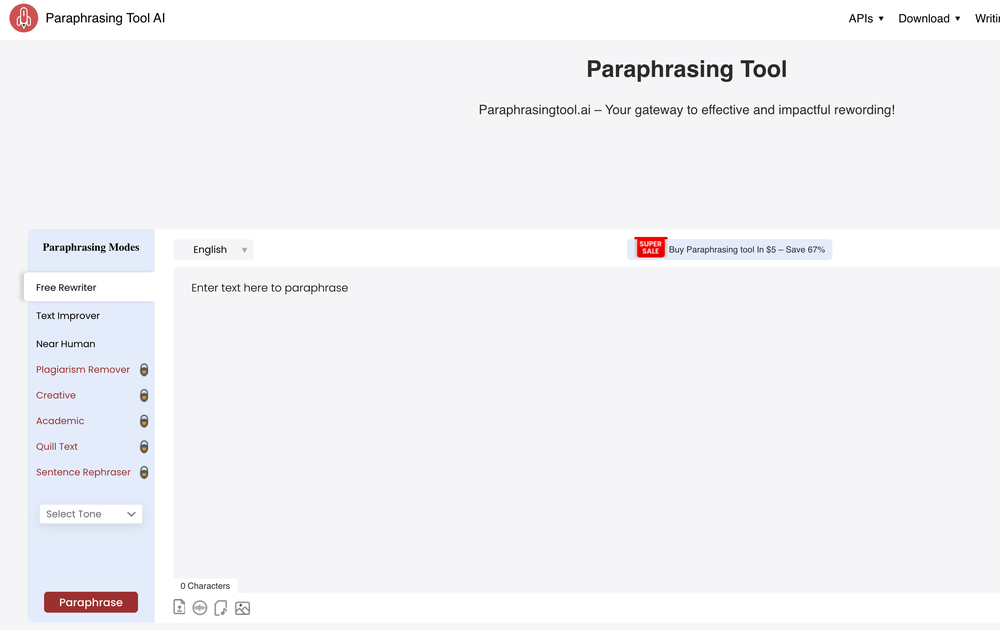This screenshot has height=630, width=1000.
Task: Select the Free Rewriter mode
Action: coord(89,287)
